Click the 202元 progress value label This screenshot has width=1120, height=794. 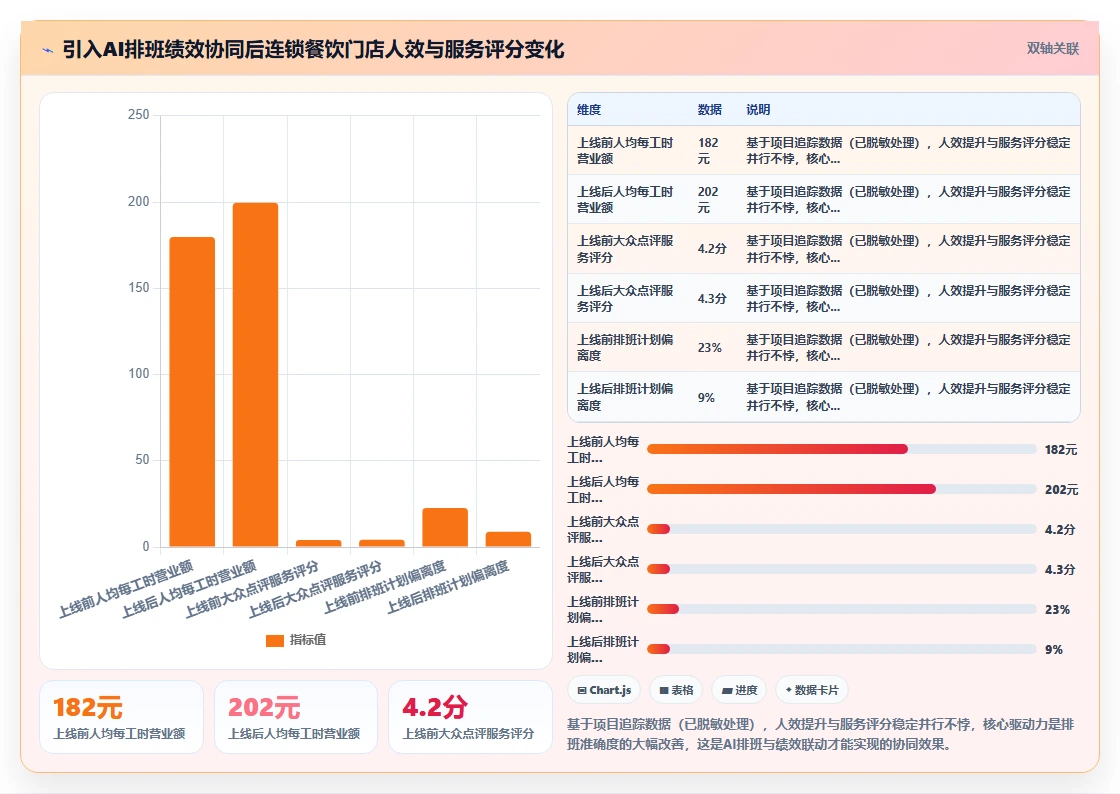click(x=1061, y=490)
